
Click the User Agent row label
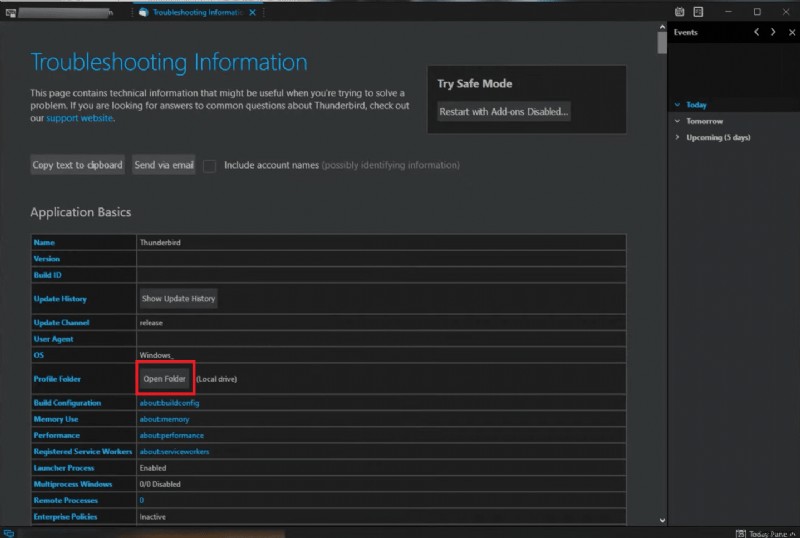[x=54, y=339]
